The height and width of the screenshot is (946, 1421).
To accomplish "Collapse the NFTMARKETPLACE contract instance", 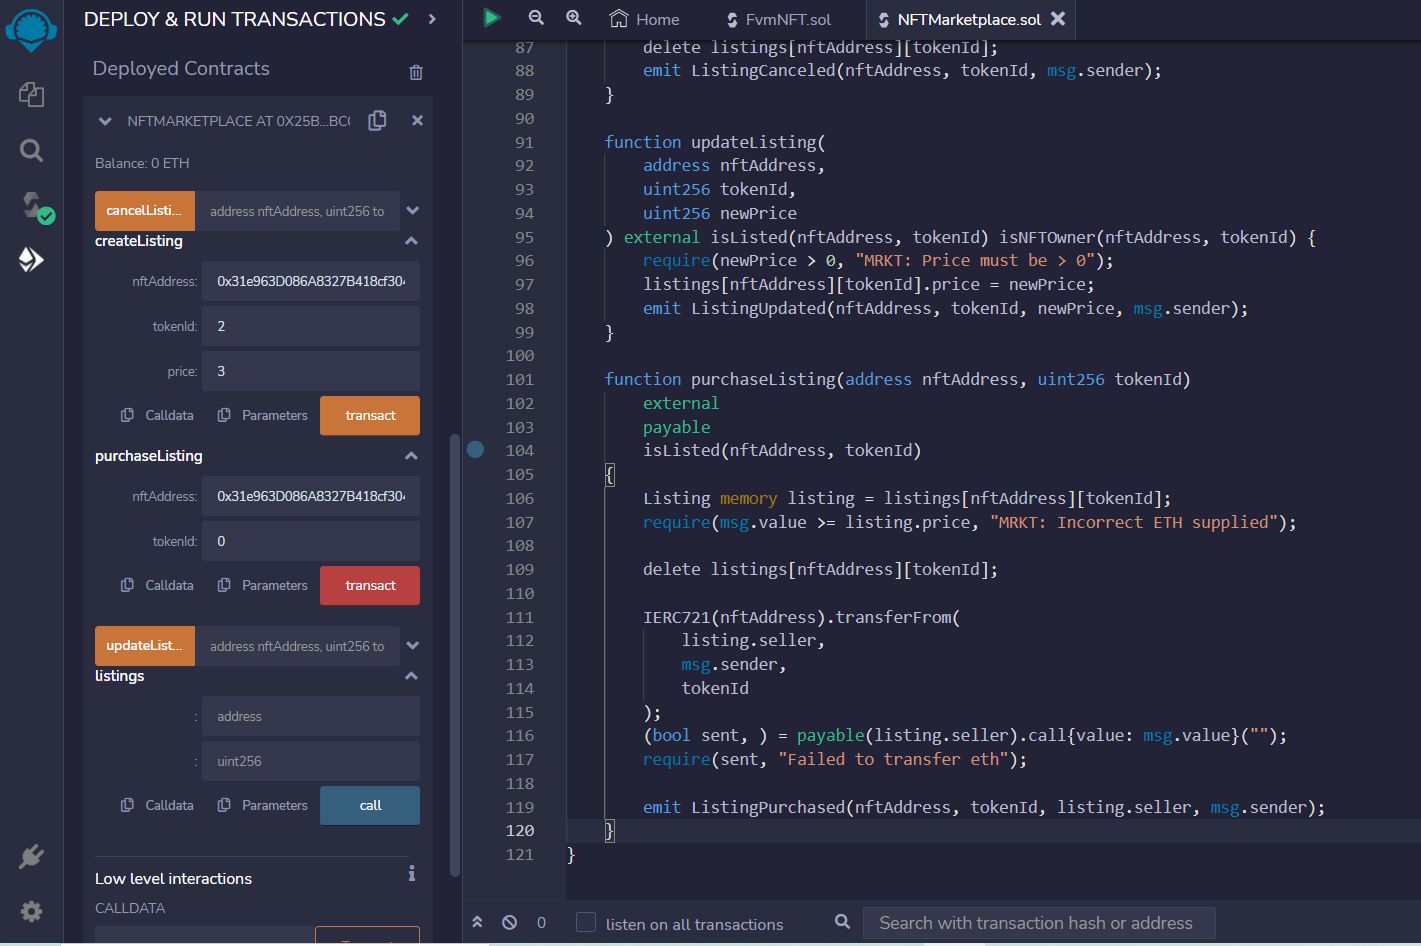I will [x=105, y=121].
